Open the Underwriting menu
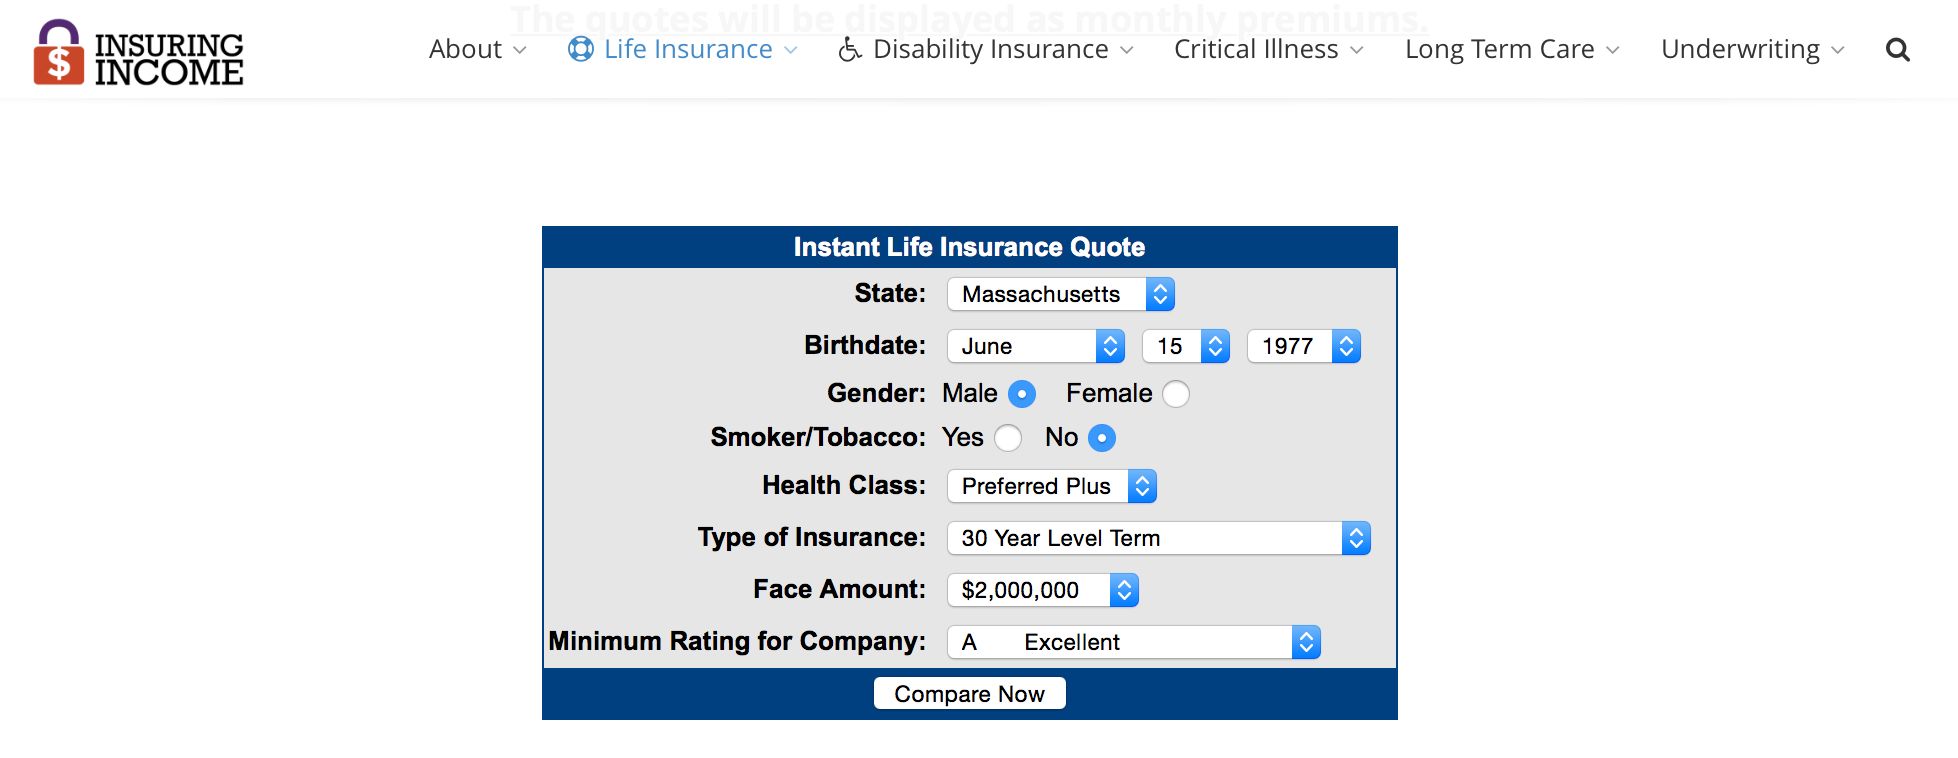This screenshot has height=758, width=1958. [x=1740, y=49]
